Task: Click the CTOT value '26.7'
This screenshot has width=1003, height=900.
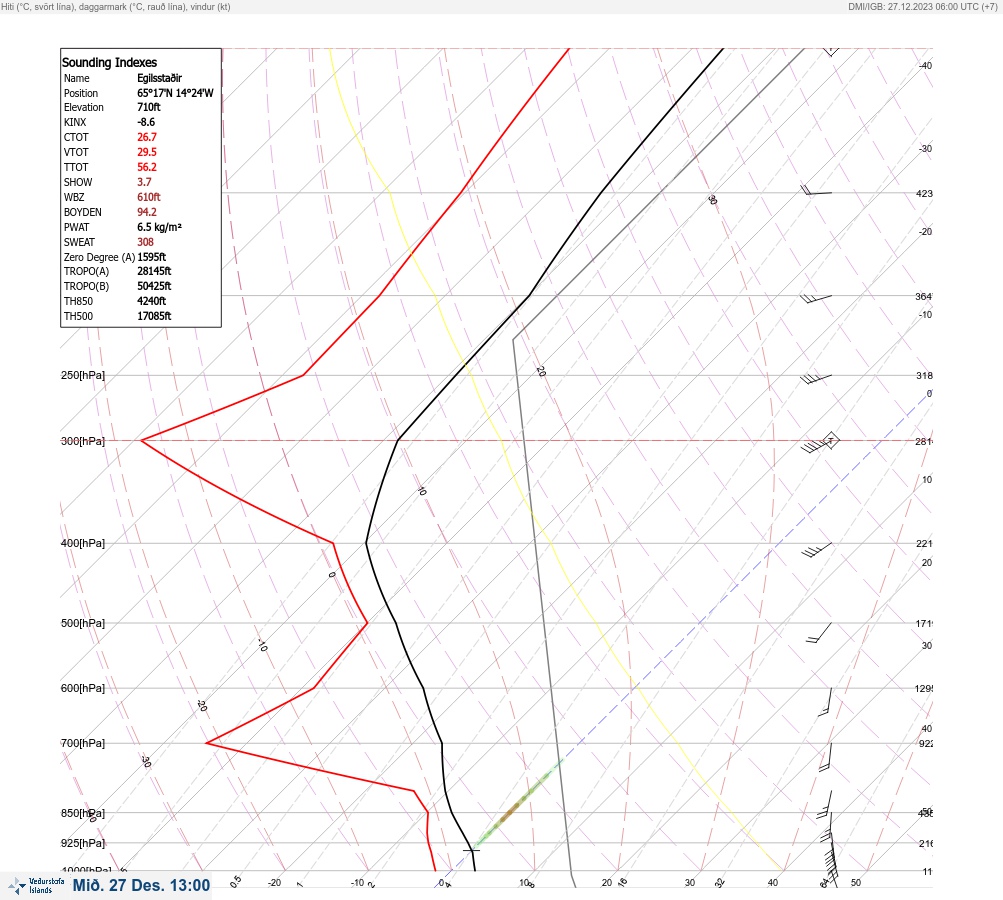Action: (146, 137)
